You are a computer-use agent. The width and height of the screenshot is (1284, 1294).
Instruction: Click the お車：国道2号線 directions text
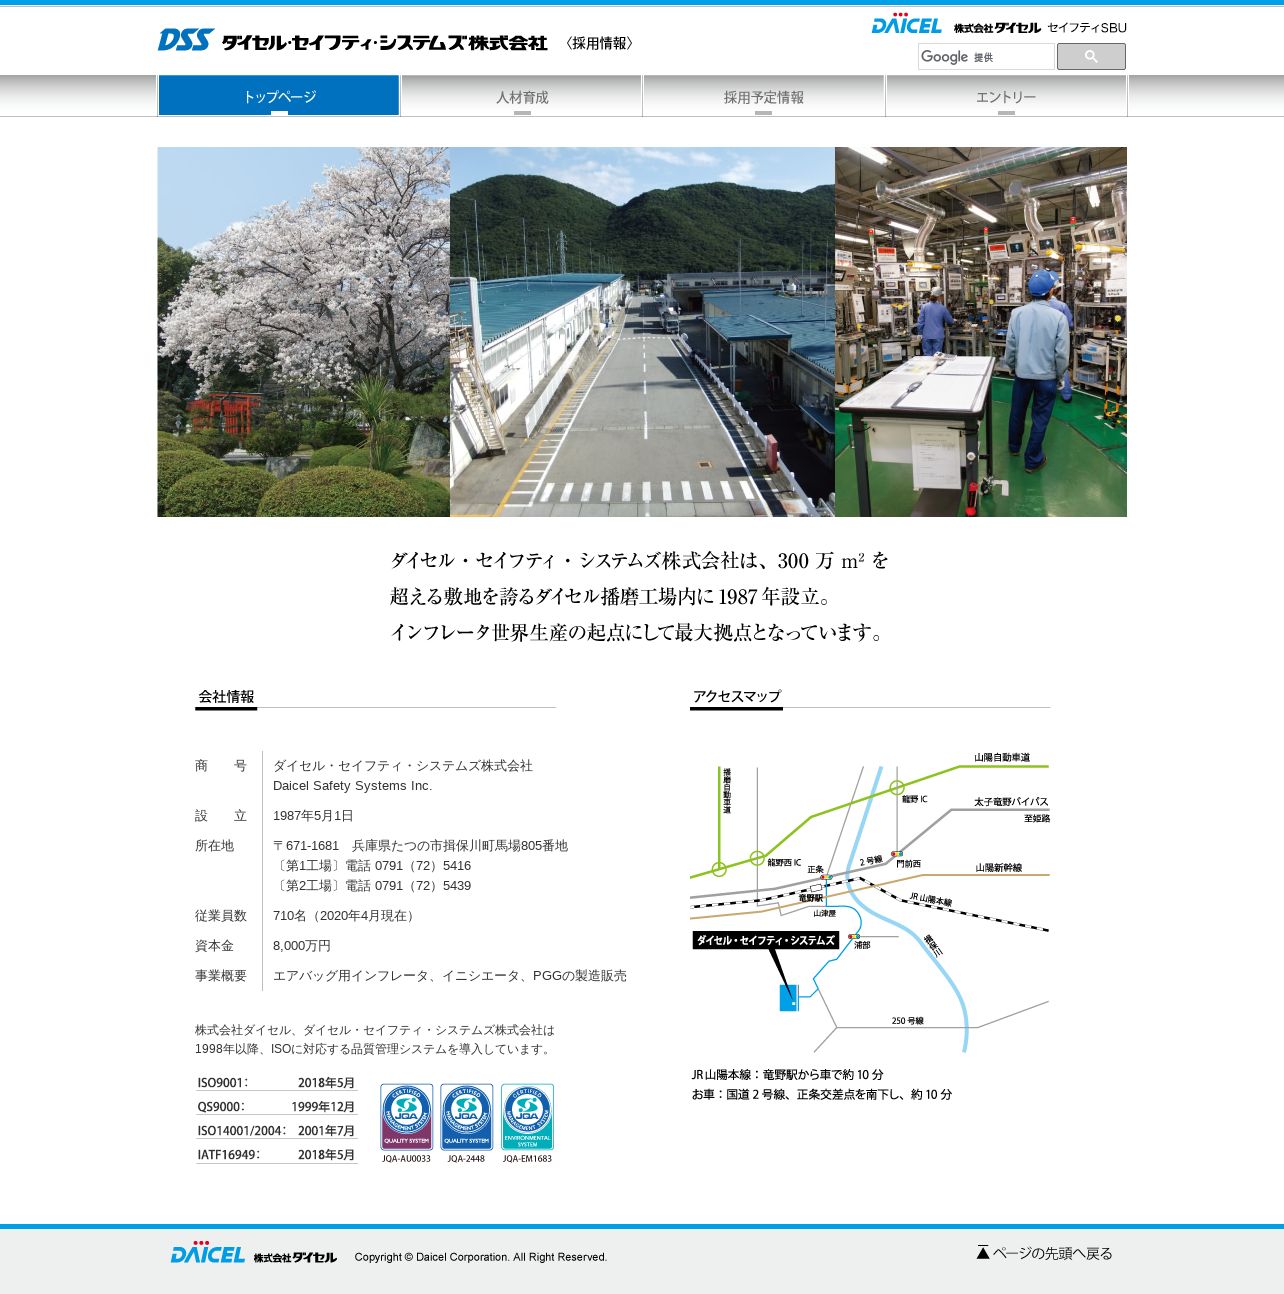click(x=822, y=1095)
